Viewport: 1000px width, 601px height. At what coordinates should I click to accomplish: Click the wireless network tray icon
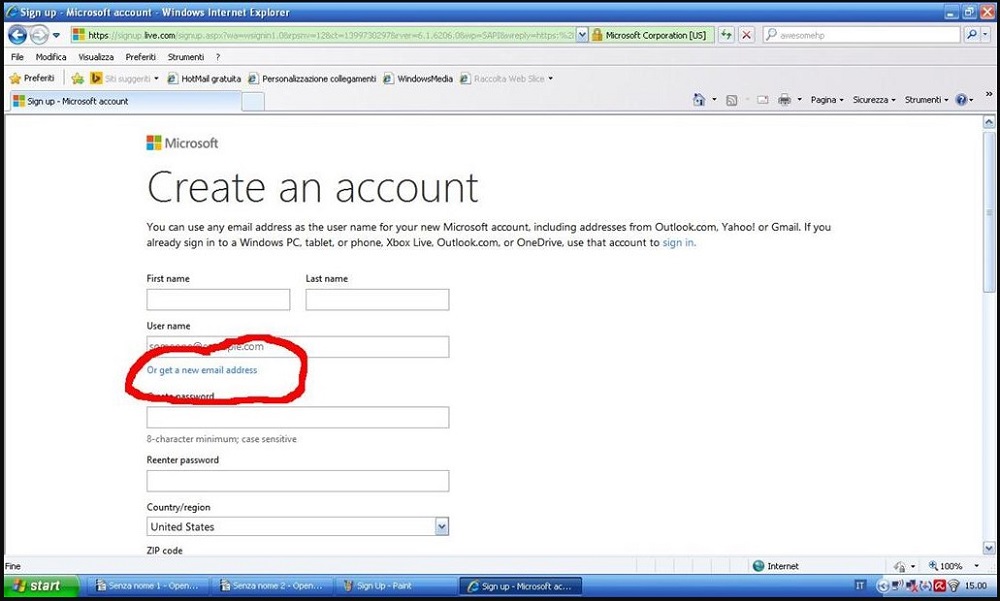954,586
